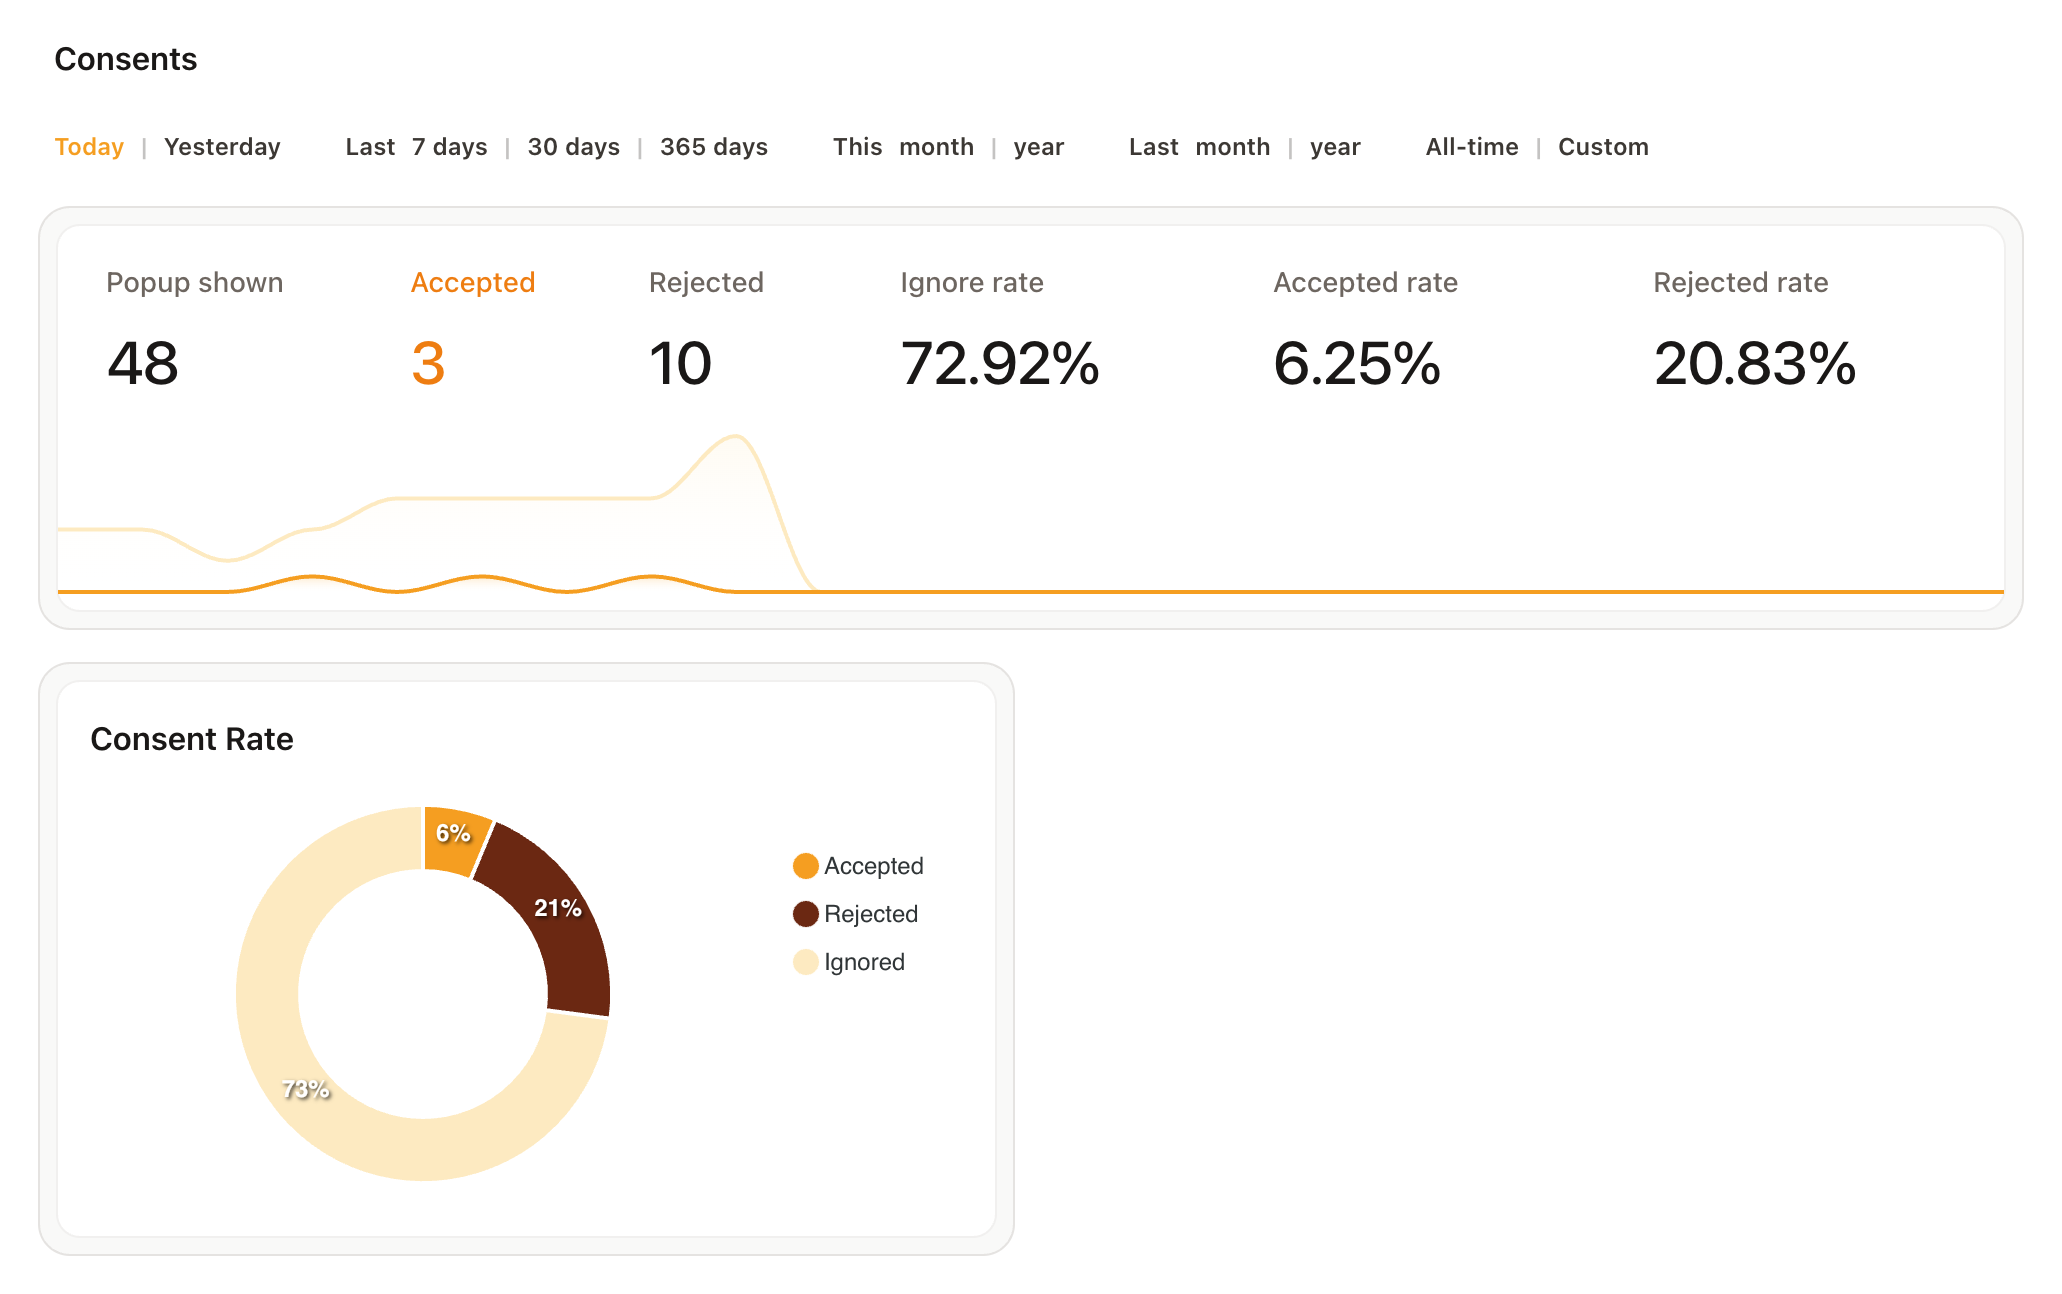The height and width of the screenshot is (1294, 2062).
Task: Choose the 365 days range
Action: point(714,147)
